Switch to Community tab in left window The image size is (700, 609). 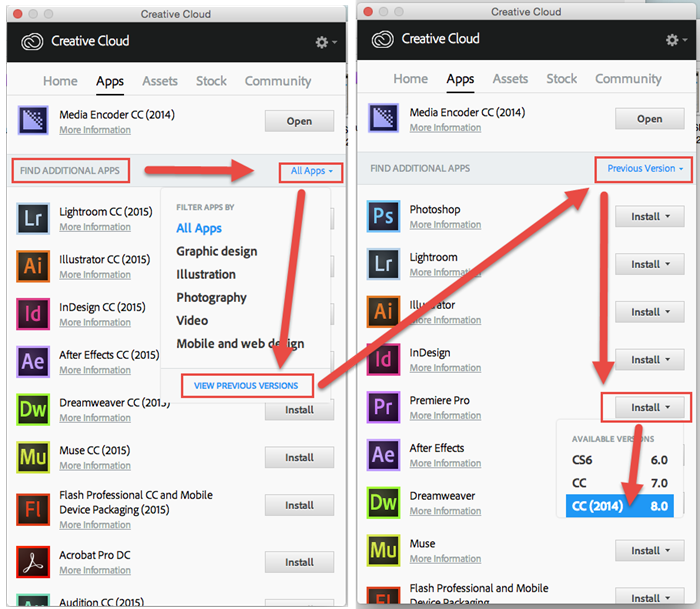click(x=278, y=81)
